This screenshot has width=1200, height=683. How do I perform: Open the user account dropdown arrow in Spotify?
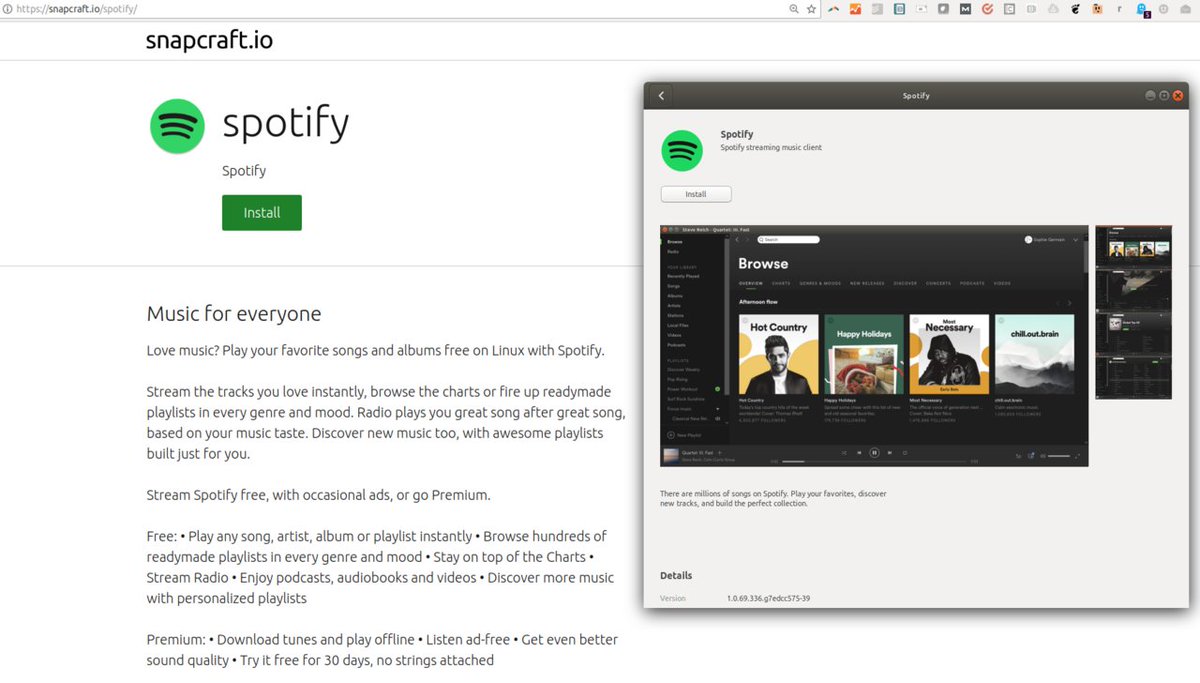click(x=1076, y=240)
